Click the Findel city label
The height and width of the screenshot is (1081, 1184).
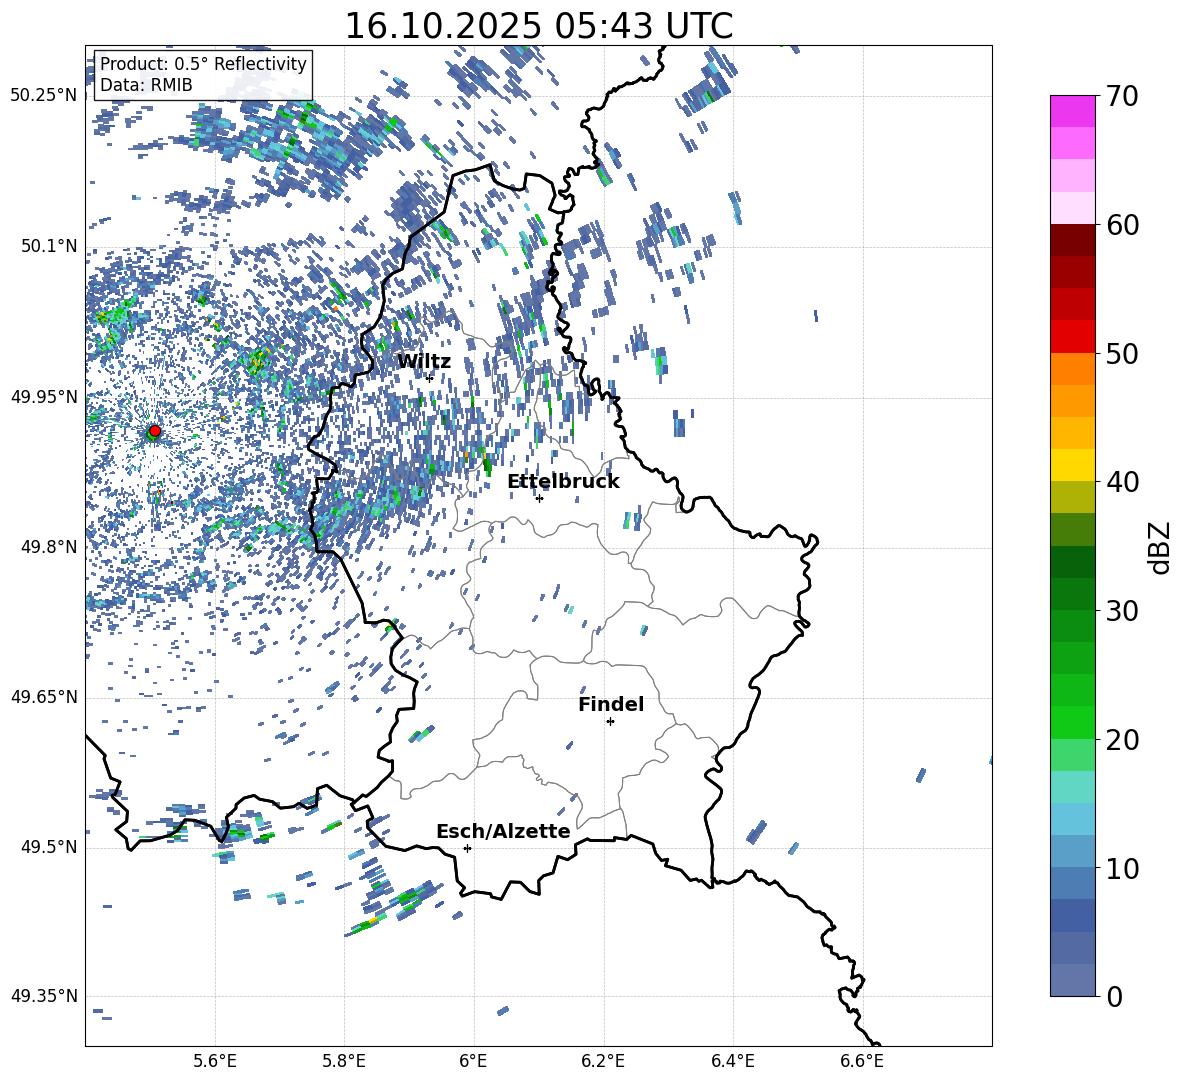(611, 704)
